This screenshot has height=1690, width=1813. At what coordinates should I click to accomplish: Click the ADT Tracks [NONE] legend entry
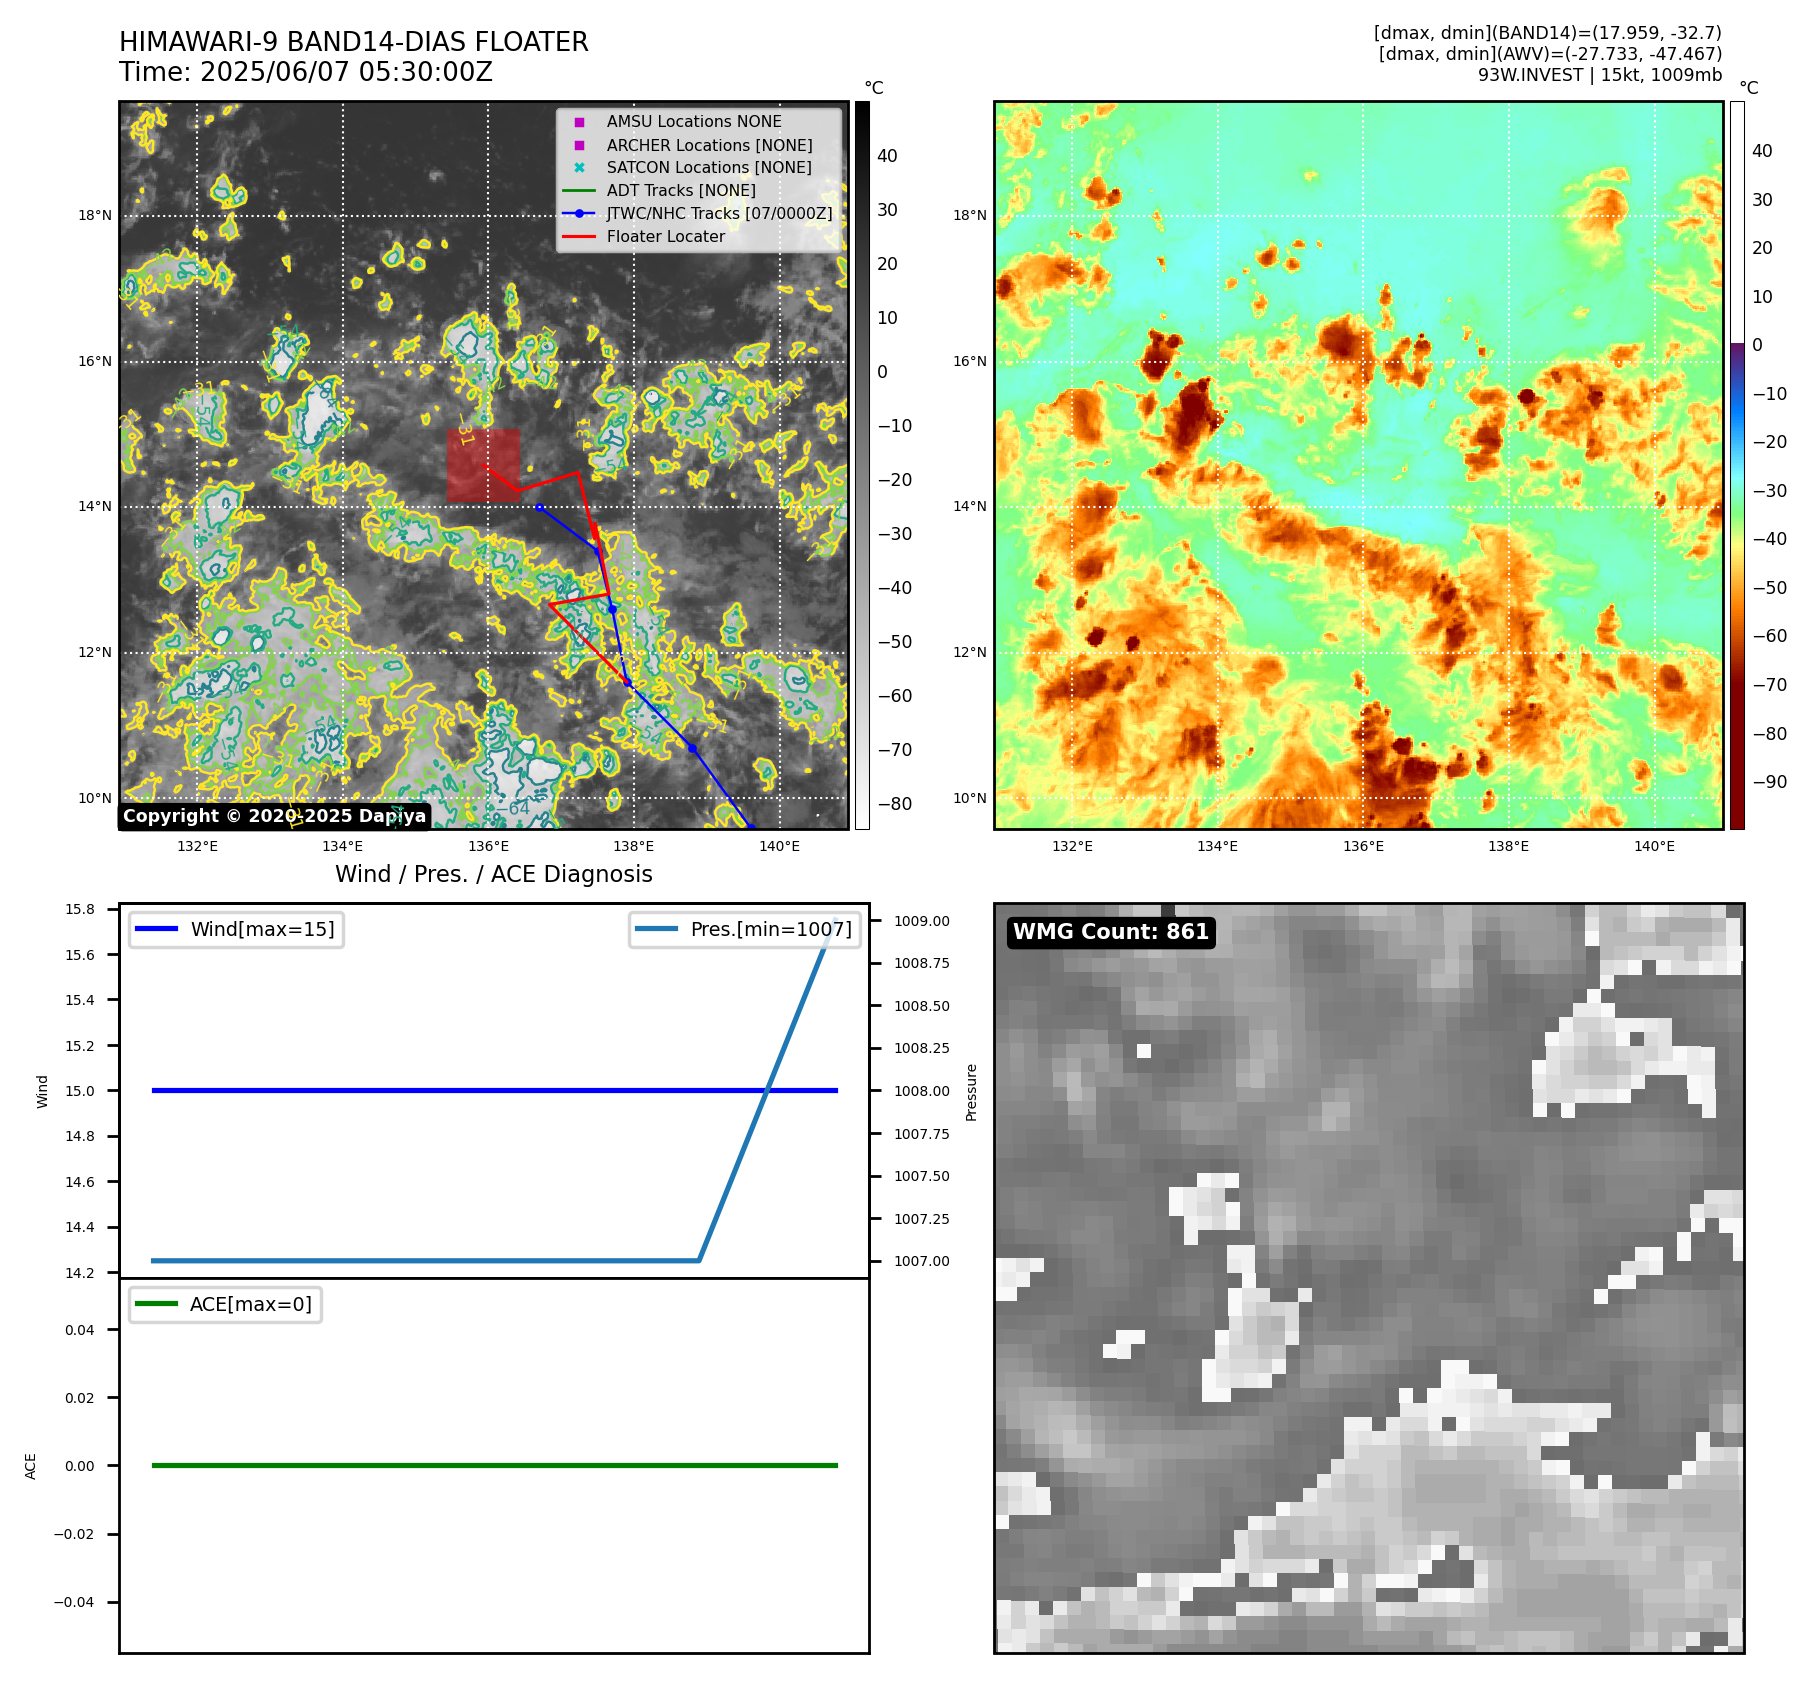click(681, 190)
